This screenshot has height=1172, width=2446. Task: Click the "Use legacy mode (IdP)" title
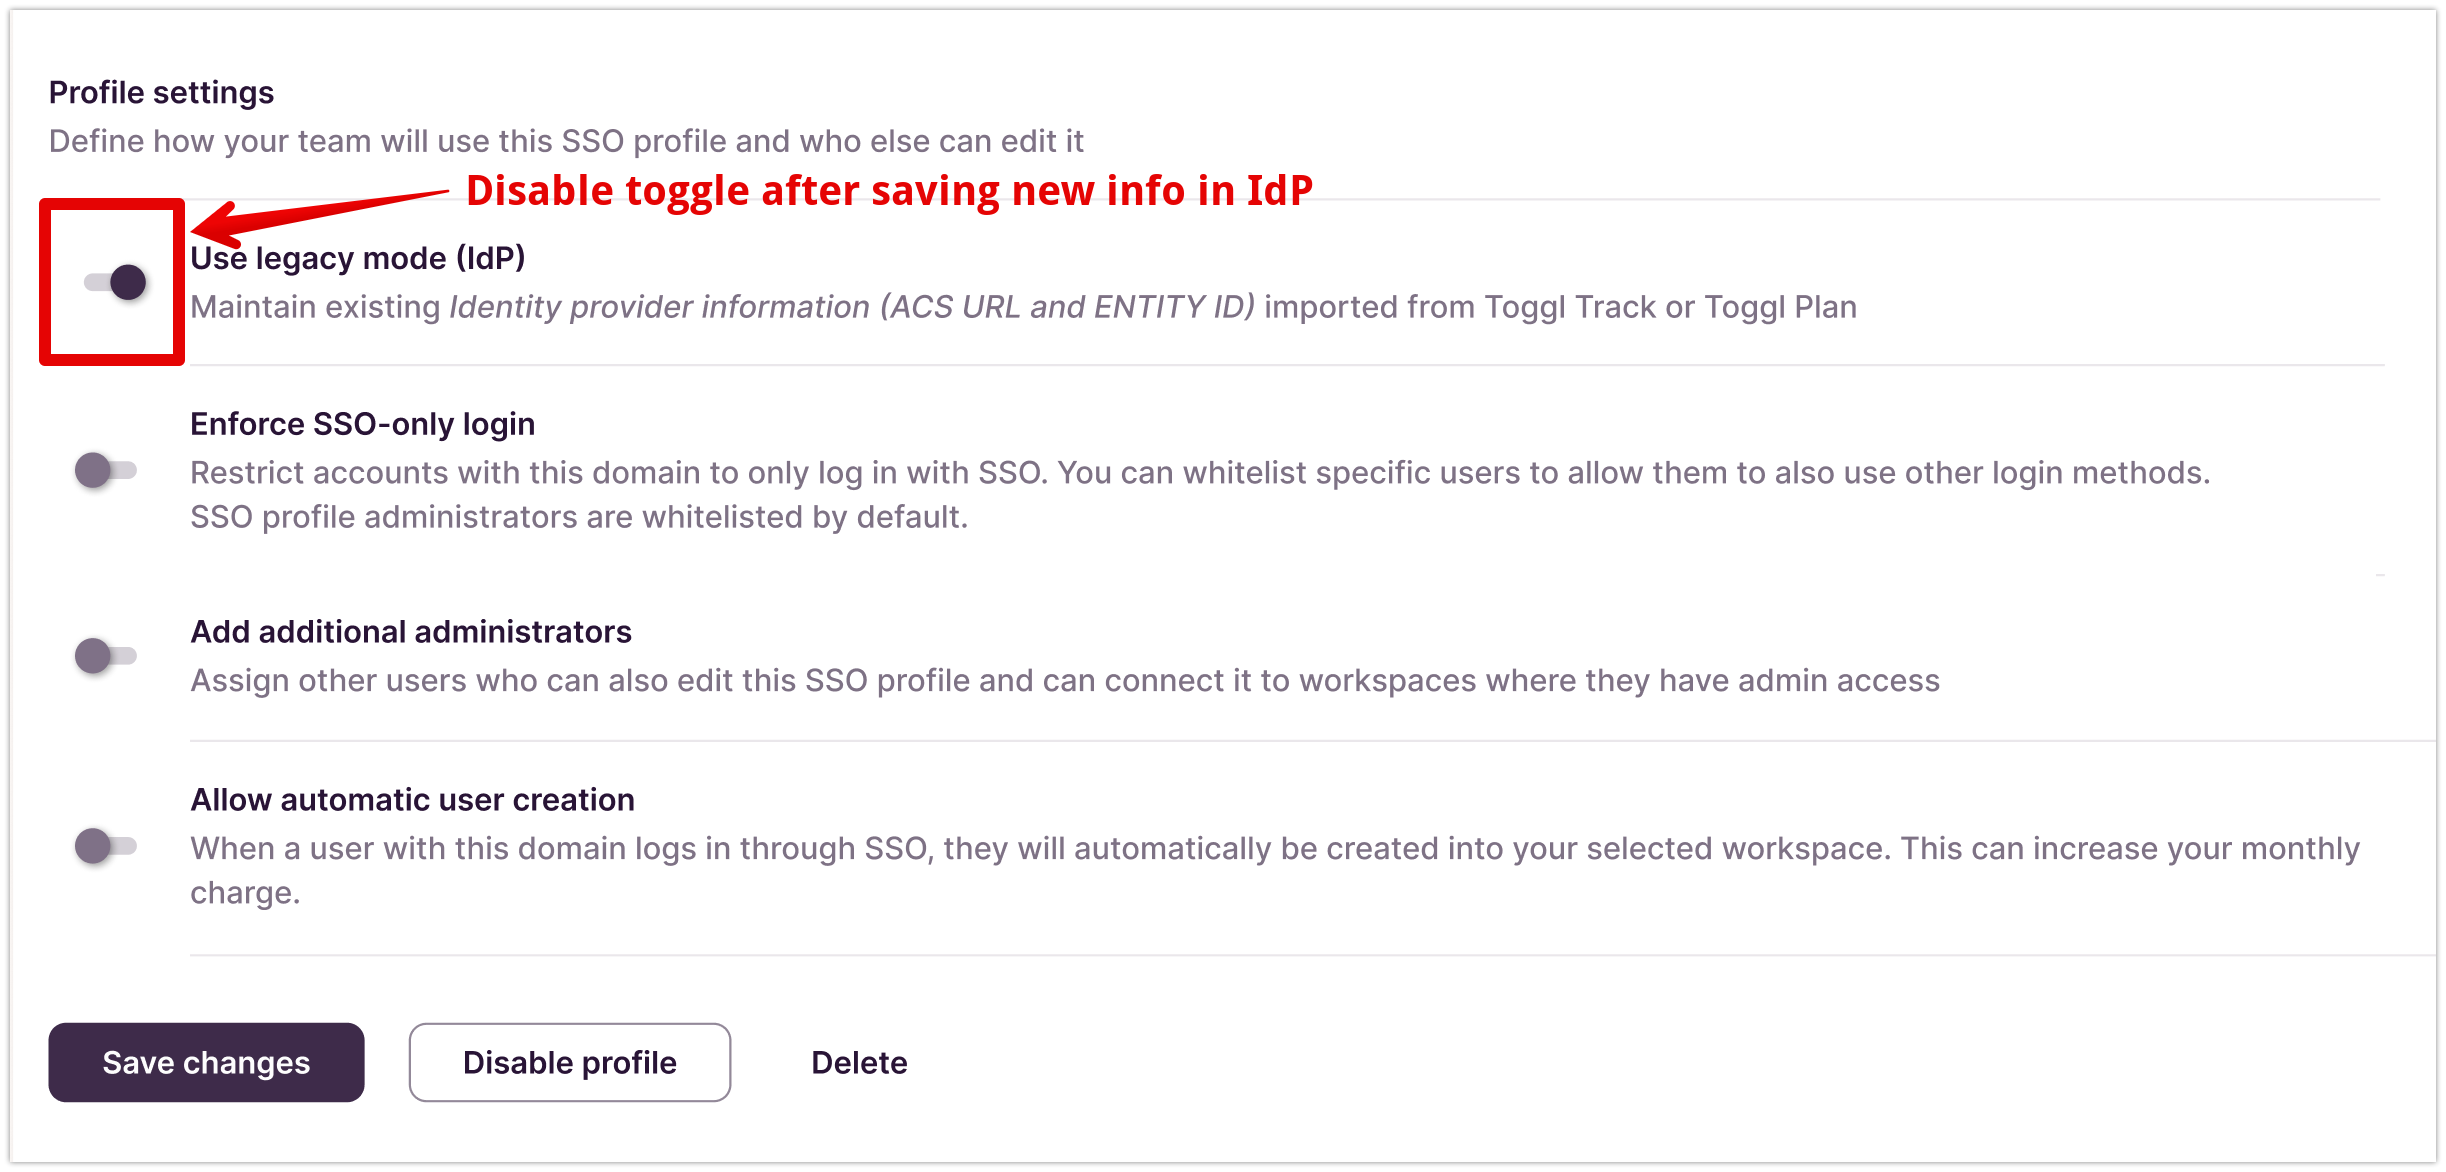[358, 258]
